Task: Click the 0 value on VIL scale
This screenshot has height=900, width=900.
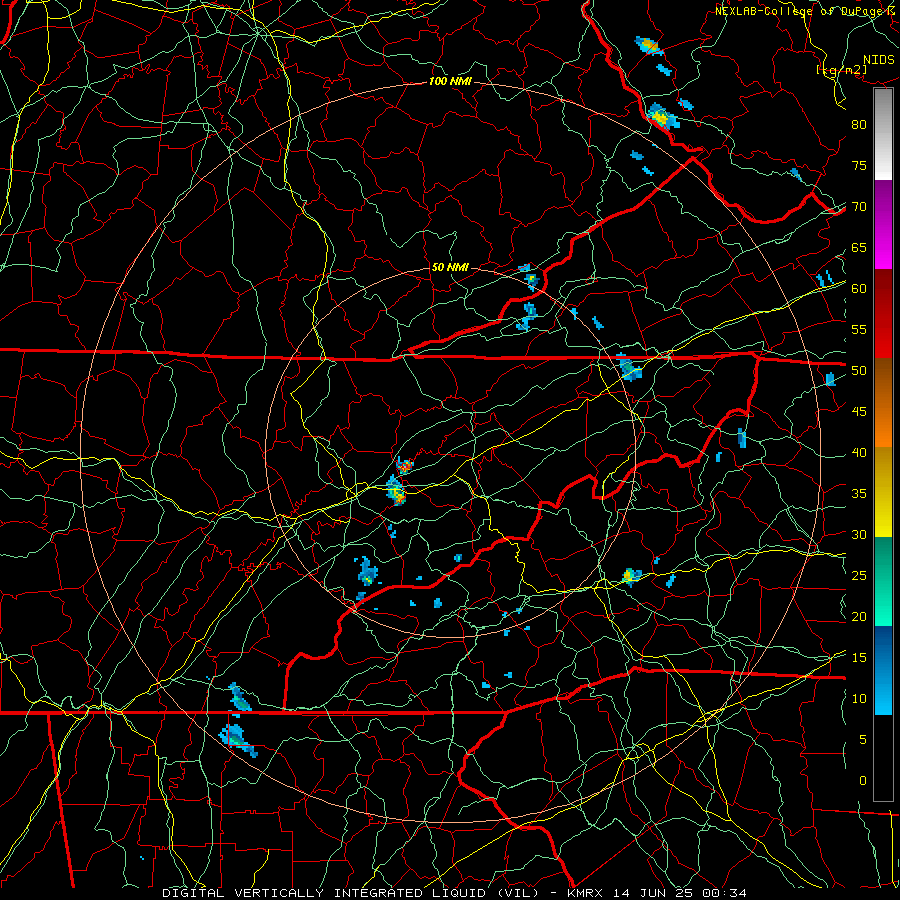Action: point(863,781)
